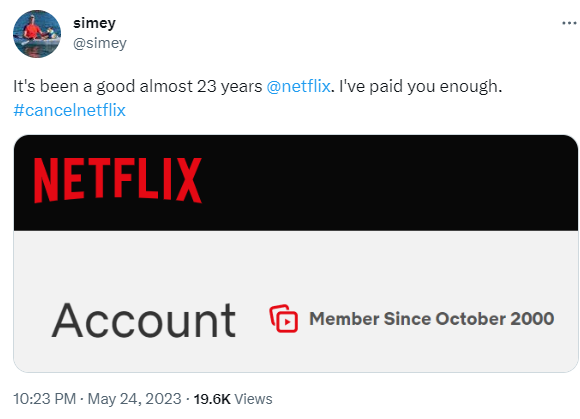
Task: Click the Member Since October 2000 text
Action: click(x=432, y=319)
